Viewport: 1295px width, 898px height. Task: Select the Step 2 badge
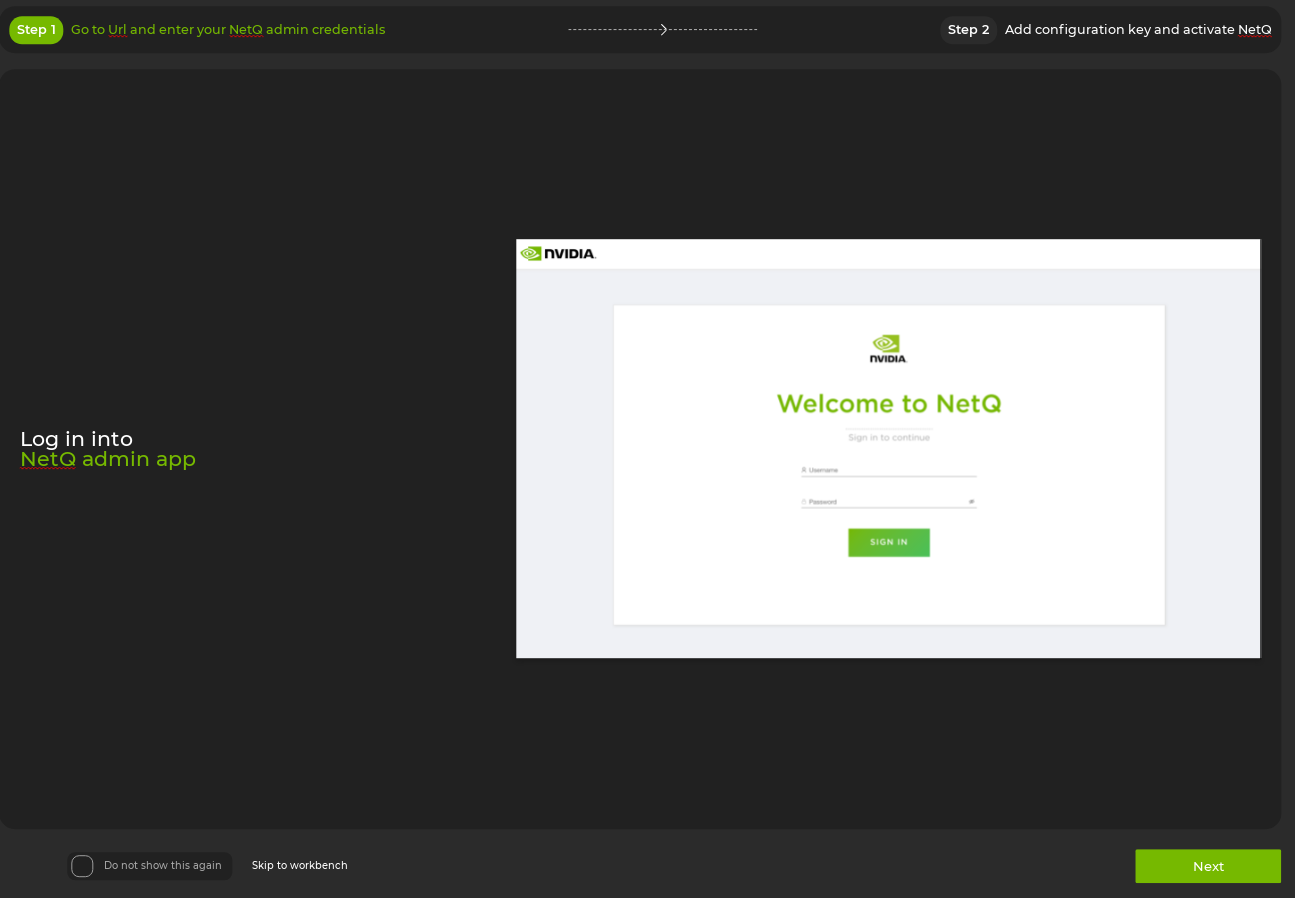tap(968, 30)
